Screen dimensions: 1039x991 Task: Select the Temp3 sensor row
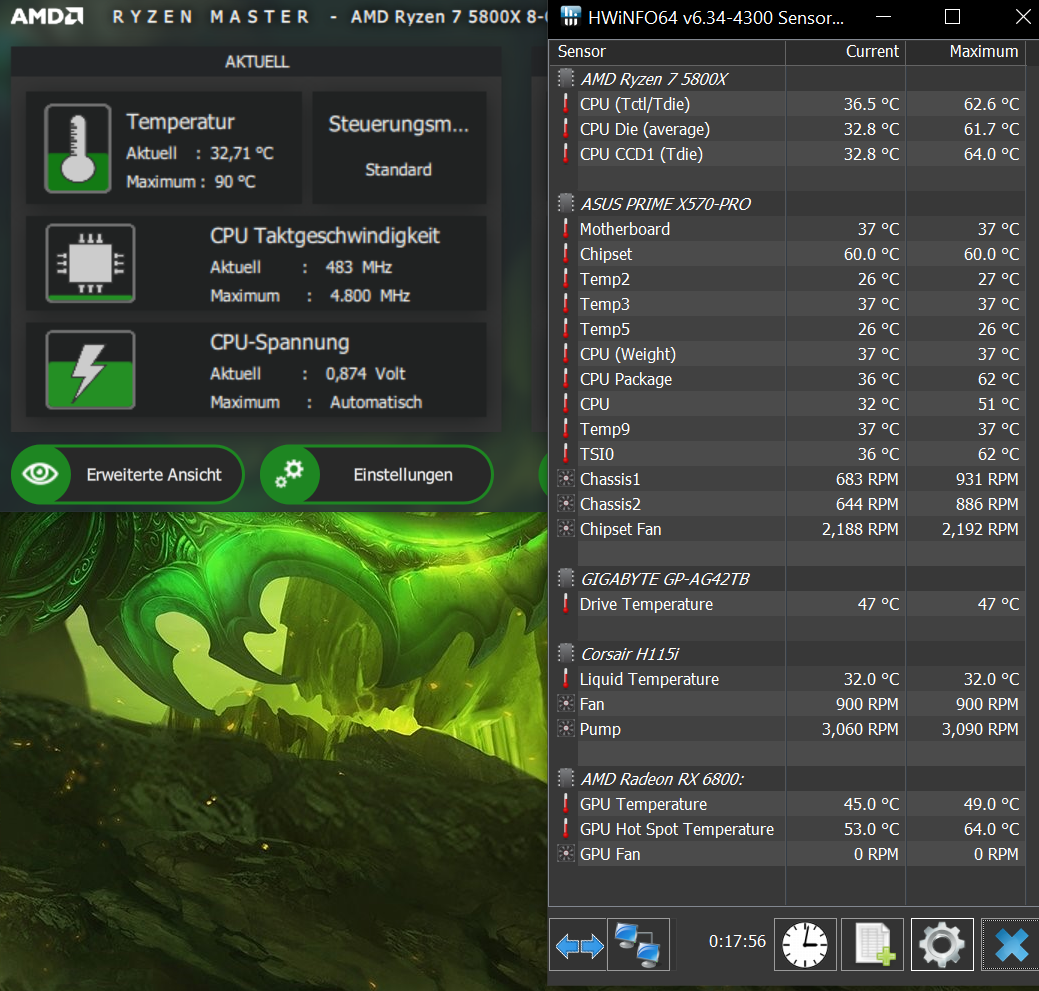788,304
